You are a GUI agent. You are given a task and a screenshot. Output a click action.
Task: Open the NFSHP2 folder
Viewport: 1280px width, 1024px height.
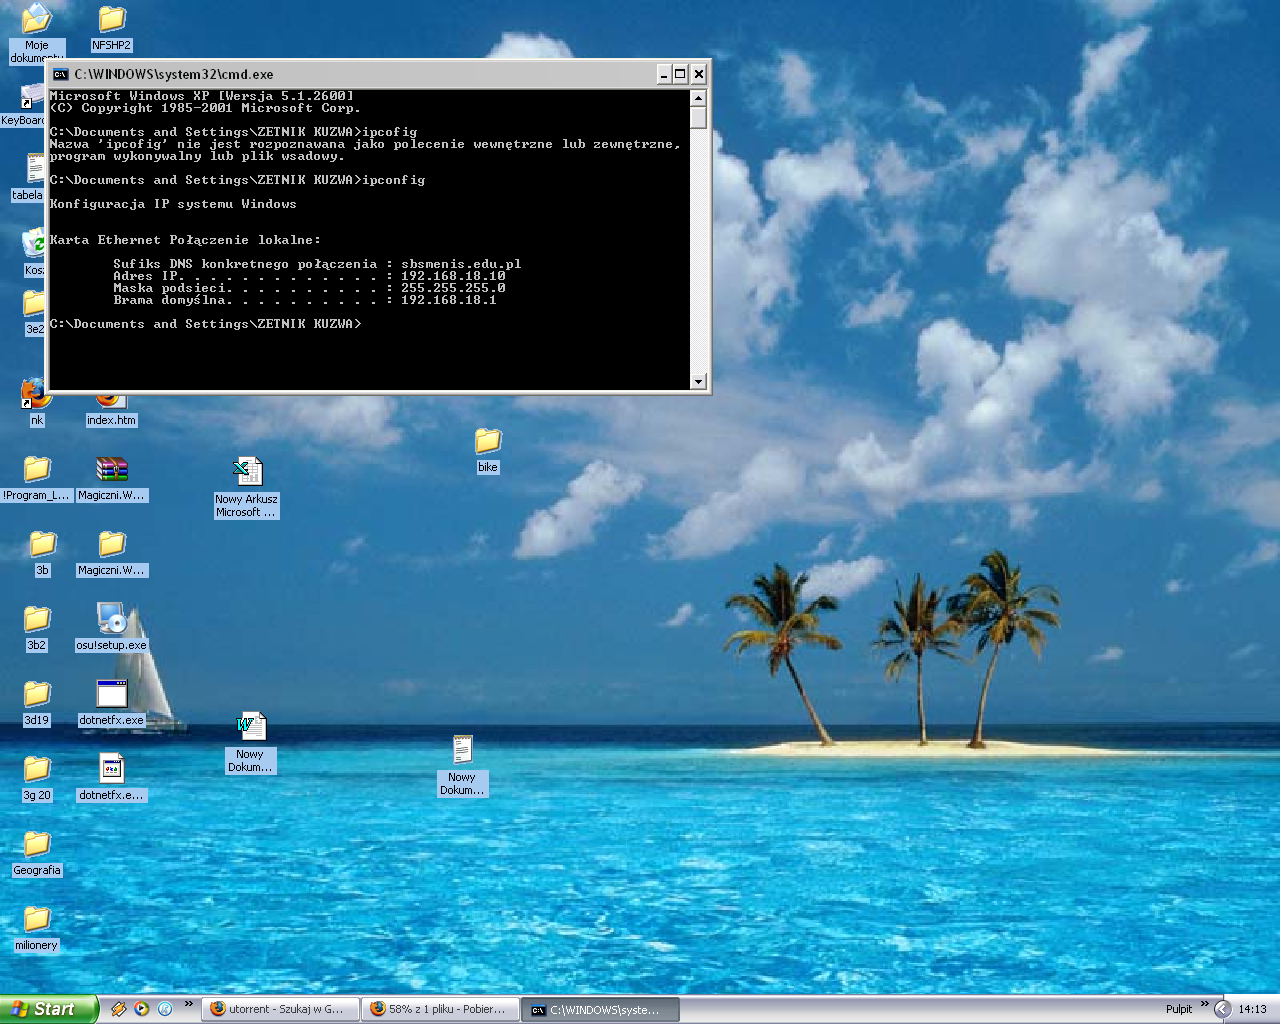[x=111, y=20]
